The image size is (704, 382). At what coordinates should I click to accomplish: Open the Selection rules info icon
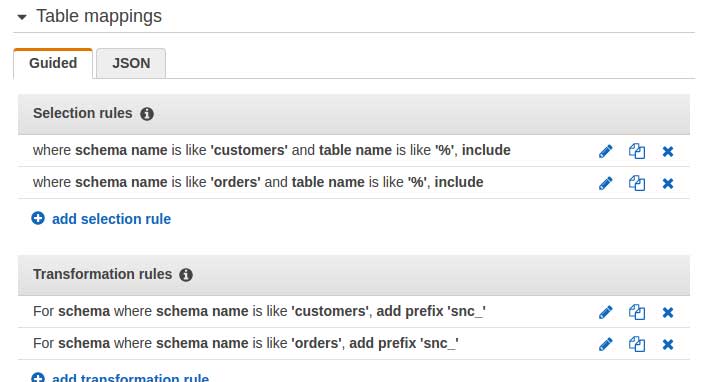(x=147, y=114)
